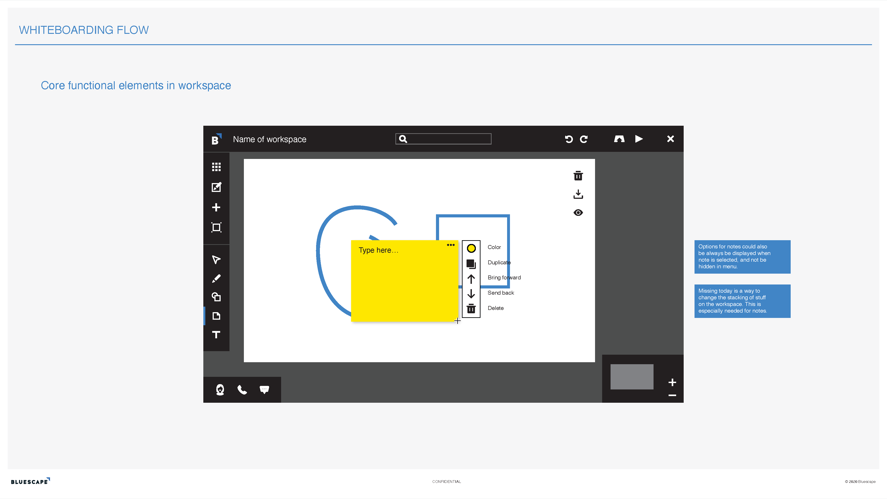The height and width of the screenshot is (499, 887).
Task: Click the Undo arrow in top bar
Action: point(568,139)
